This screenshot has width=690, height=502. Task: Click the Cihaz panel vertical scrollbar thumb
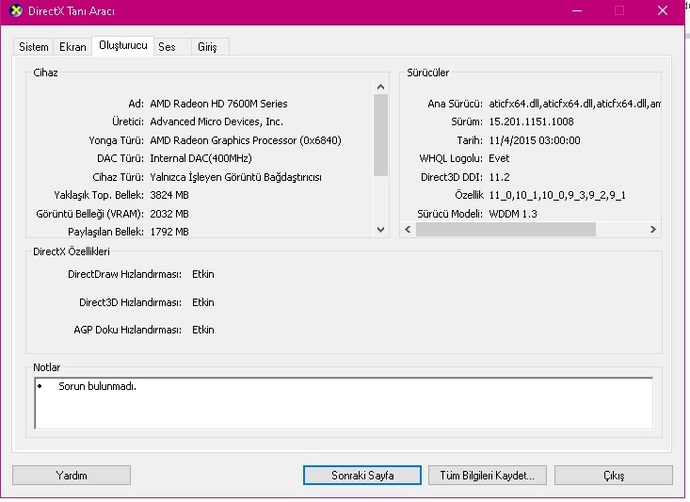pyautogui.click(x=381, y=135)
